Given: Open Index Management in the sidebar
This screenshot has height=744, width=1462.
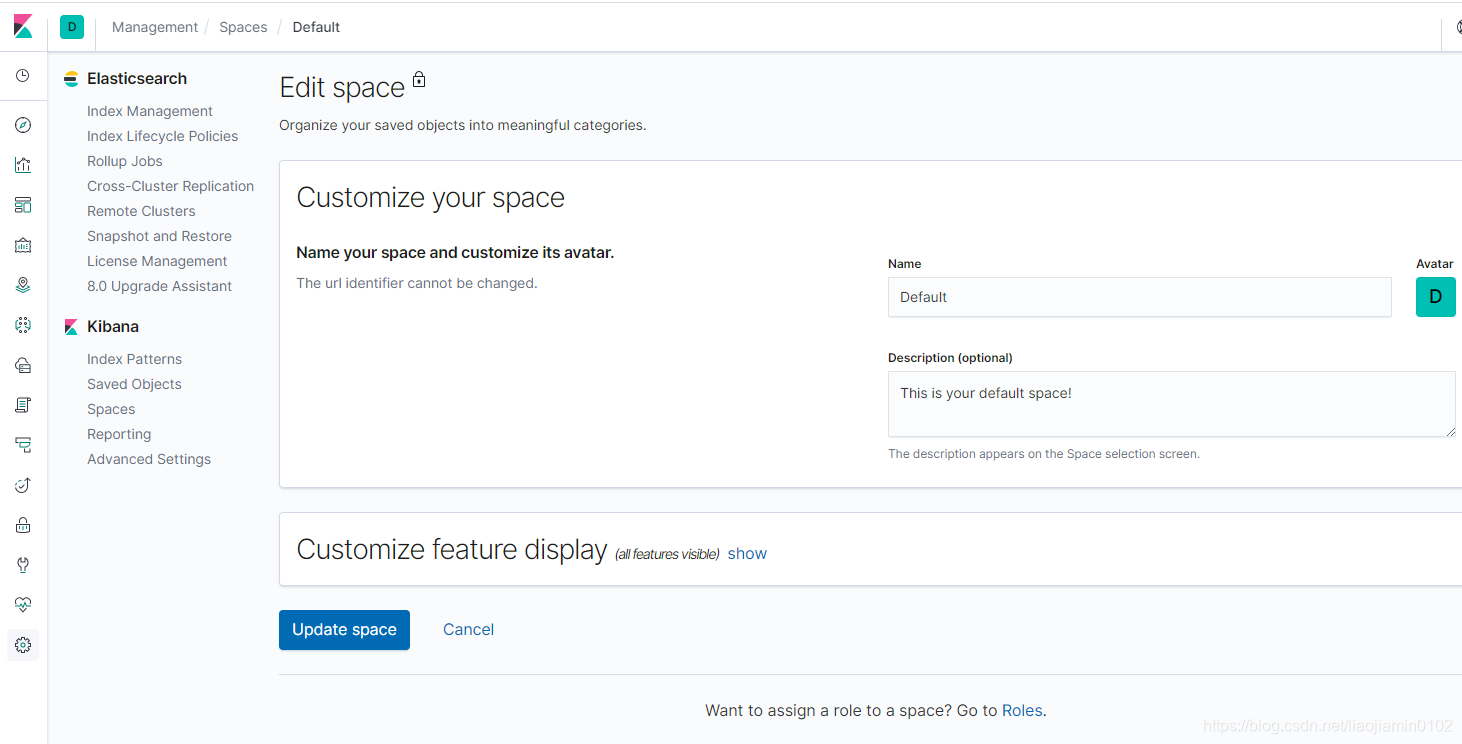Looking at the screenshot, I should pos(150,111).
